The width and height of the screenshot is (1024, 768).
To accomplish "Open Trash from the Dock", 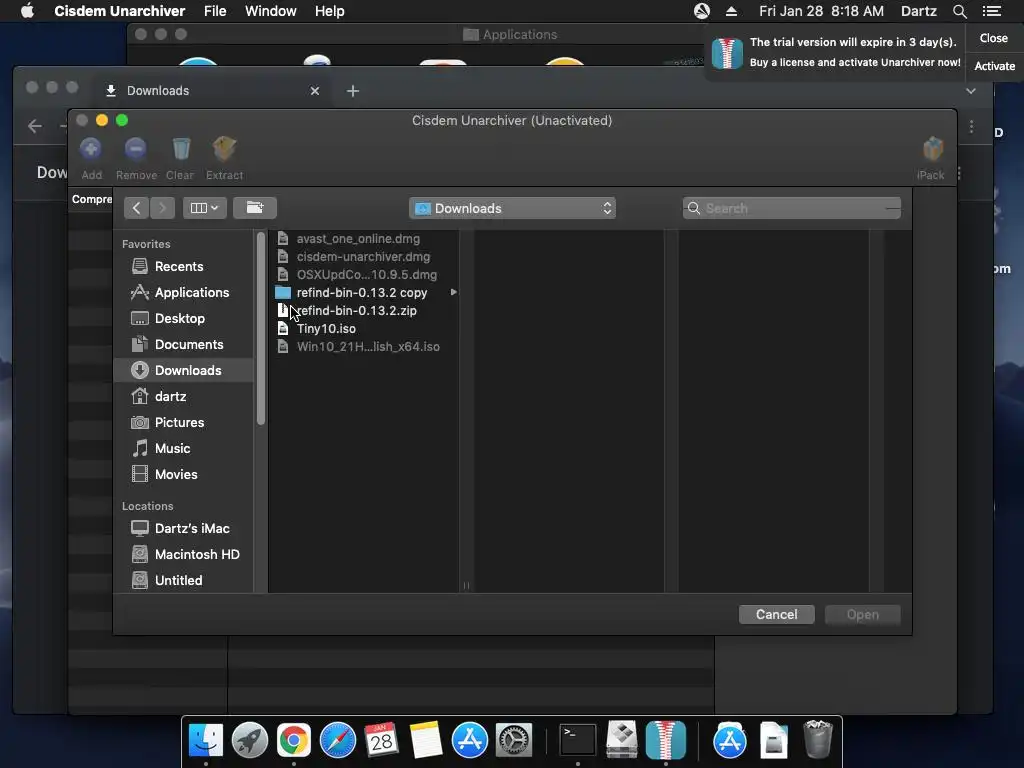I will coord(817,740).
